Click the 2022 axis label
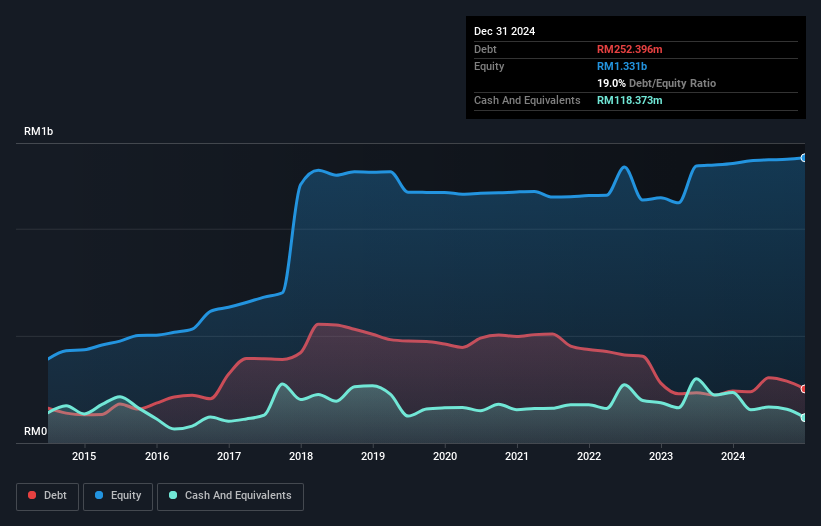The image size is (821, 526). [x=589, y=456]
